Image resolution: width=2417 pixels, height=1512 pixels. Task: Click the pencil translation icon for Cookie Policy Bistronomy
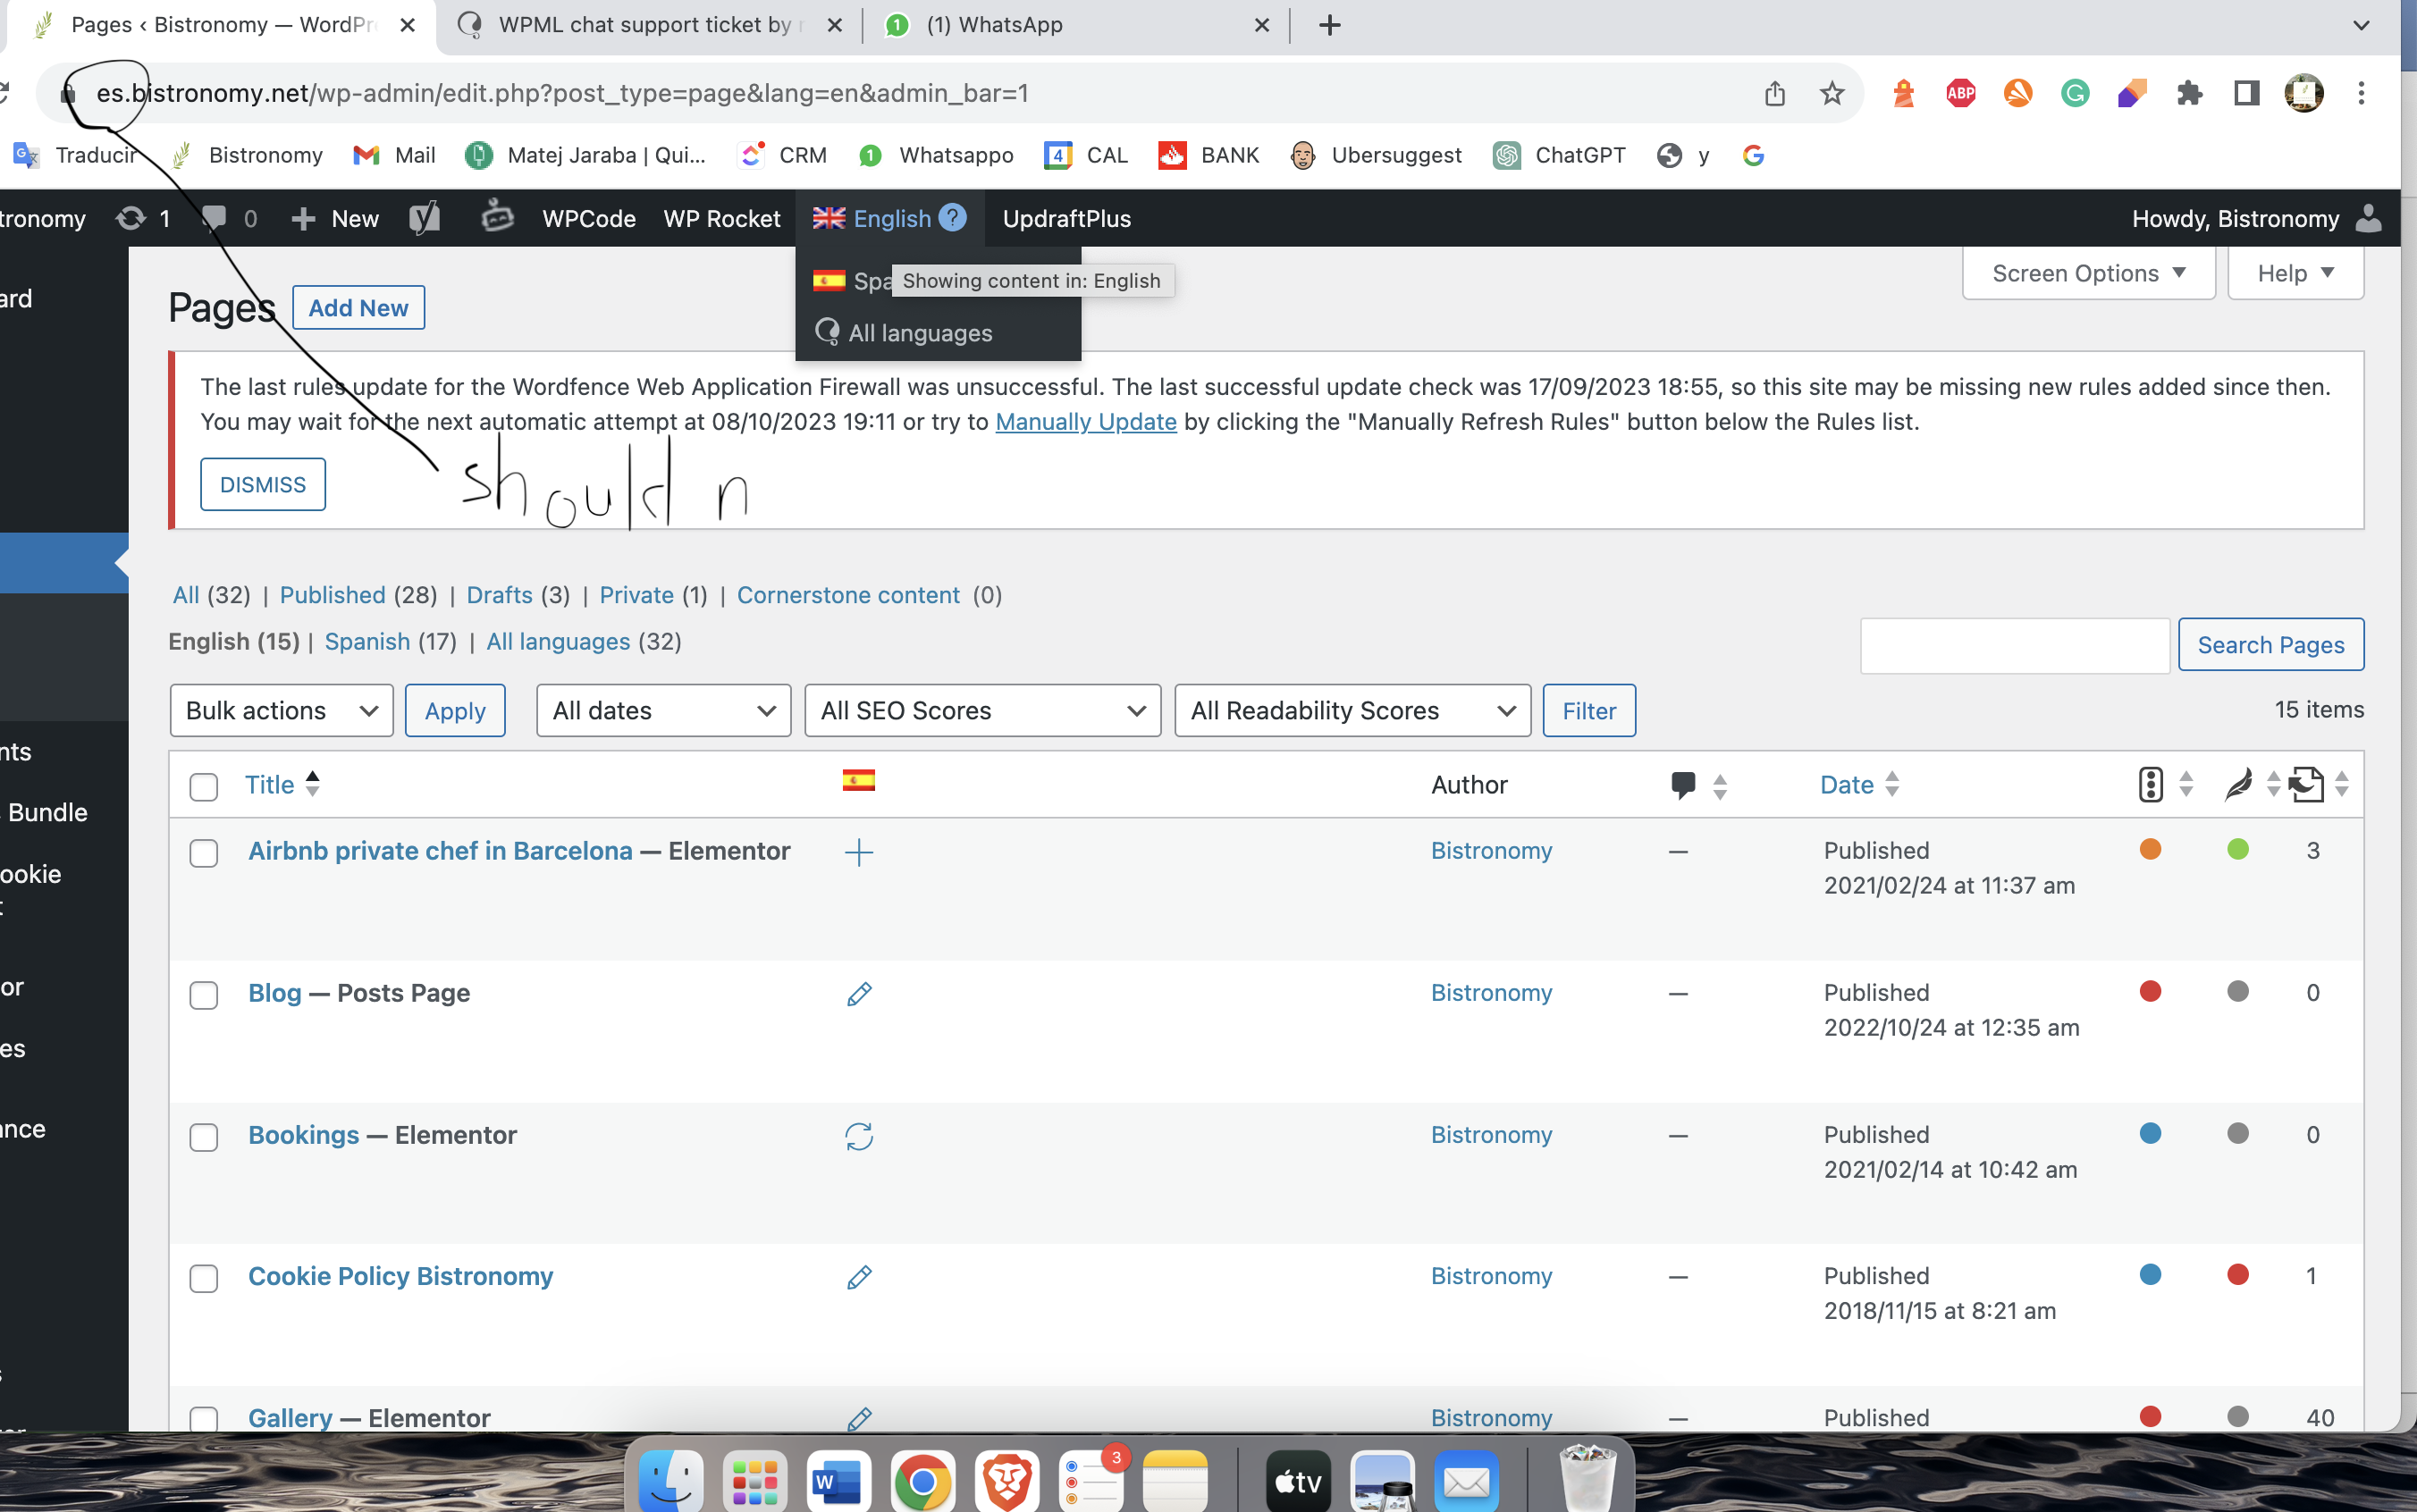(x=858, y=1277)
